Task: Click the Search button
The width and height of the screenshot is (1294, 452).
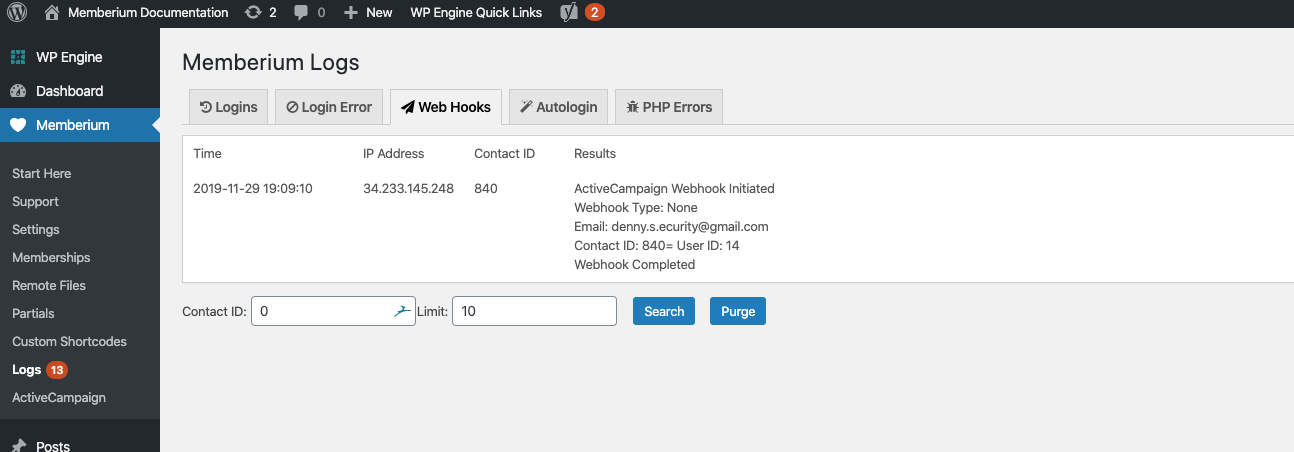Action: coord(664,311)
